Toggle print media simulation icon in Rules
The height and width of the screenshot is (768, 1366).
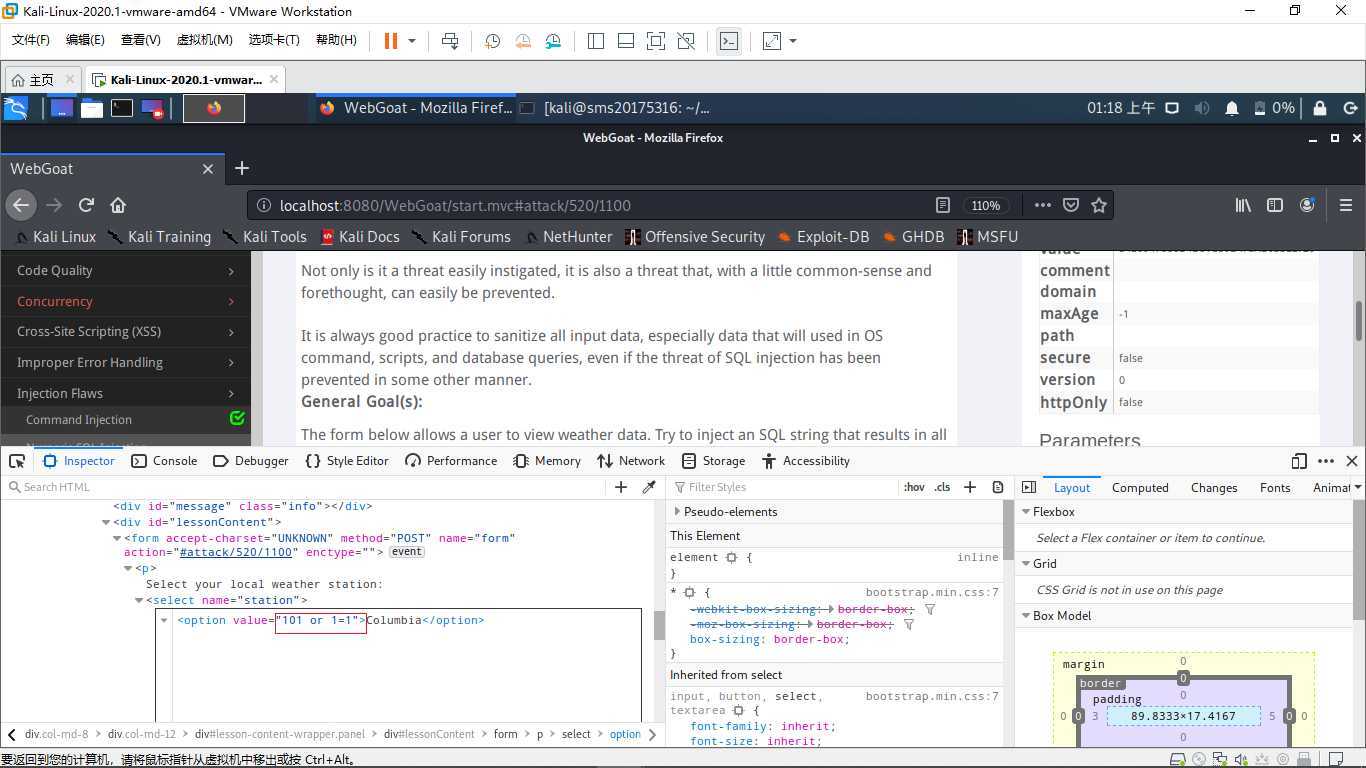click(x=998, y=487)
